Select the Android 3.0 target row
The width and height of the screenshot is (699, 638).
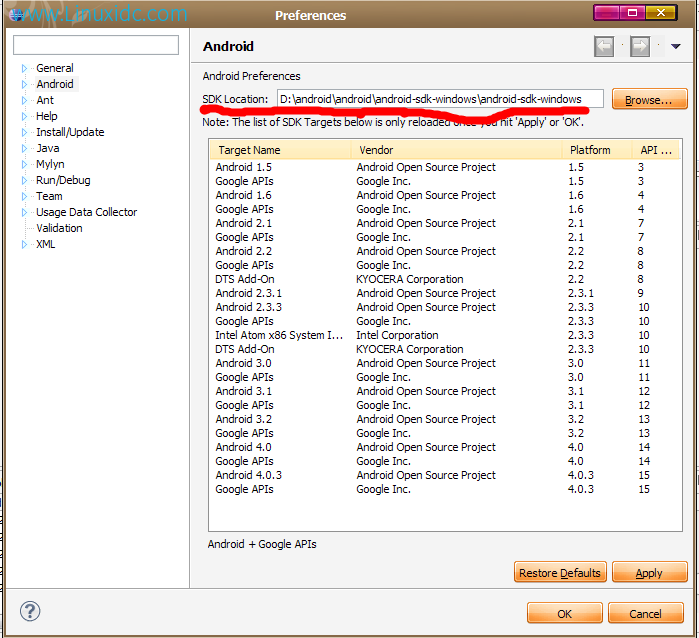click(445, 363)
